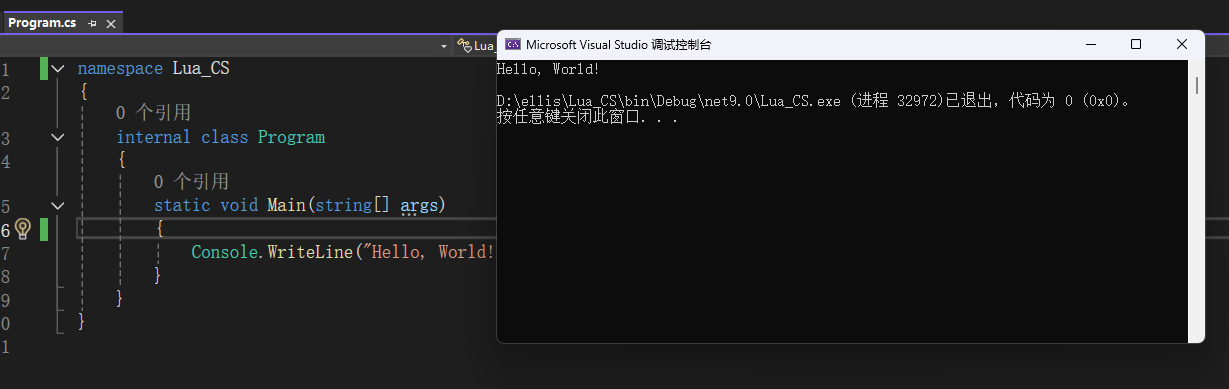Click "0 个引用" above Main method
The width and height of the screenshot is (1229, 389).
(191, 181)
